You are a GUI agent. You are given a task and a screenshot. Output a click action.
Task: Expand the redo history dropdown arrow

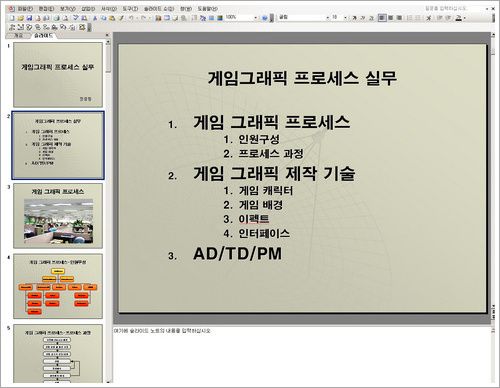[x=149, y=18]
